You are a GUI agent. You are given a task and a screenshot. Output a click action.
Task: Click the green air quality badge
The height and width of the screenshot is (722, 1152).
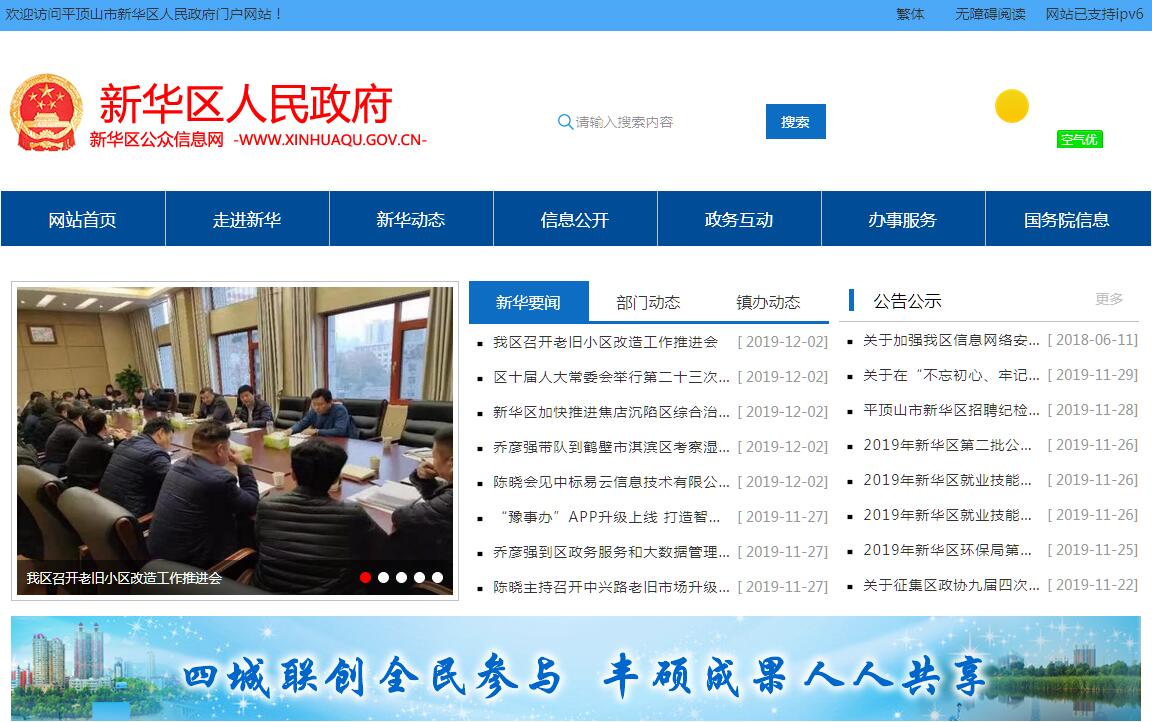[1079, 139]
